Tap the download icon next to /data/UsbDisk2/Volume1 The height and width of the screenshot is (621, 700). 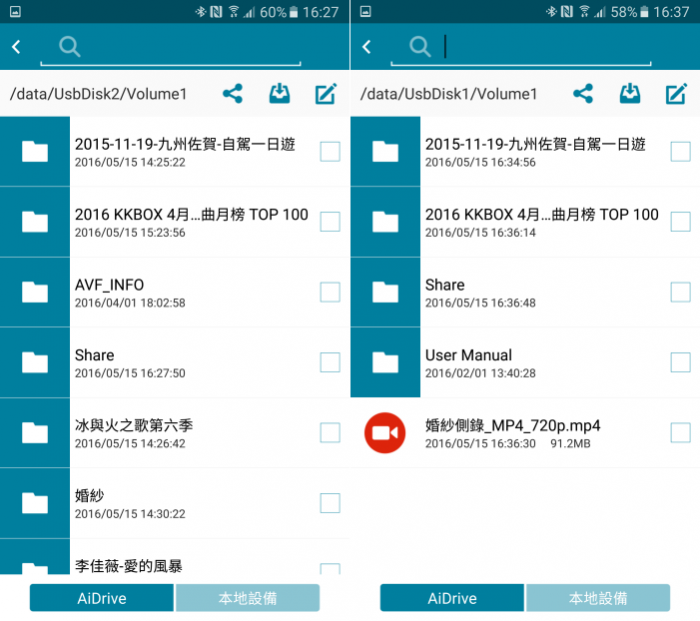click(x=279, y=93)
